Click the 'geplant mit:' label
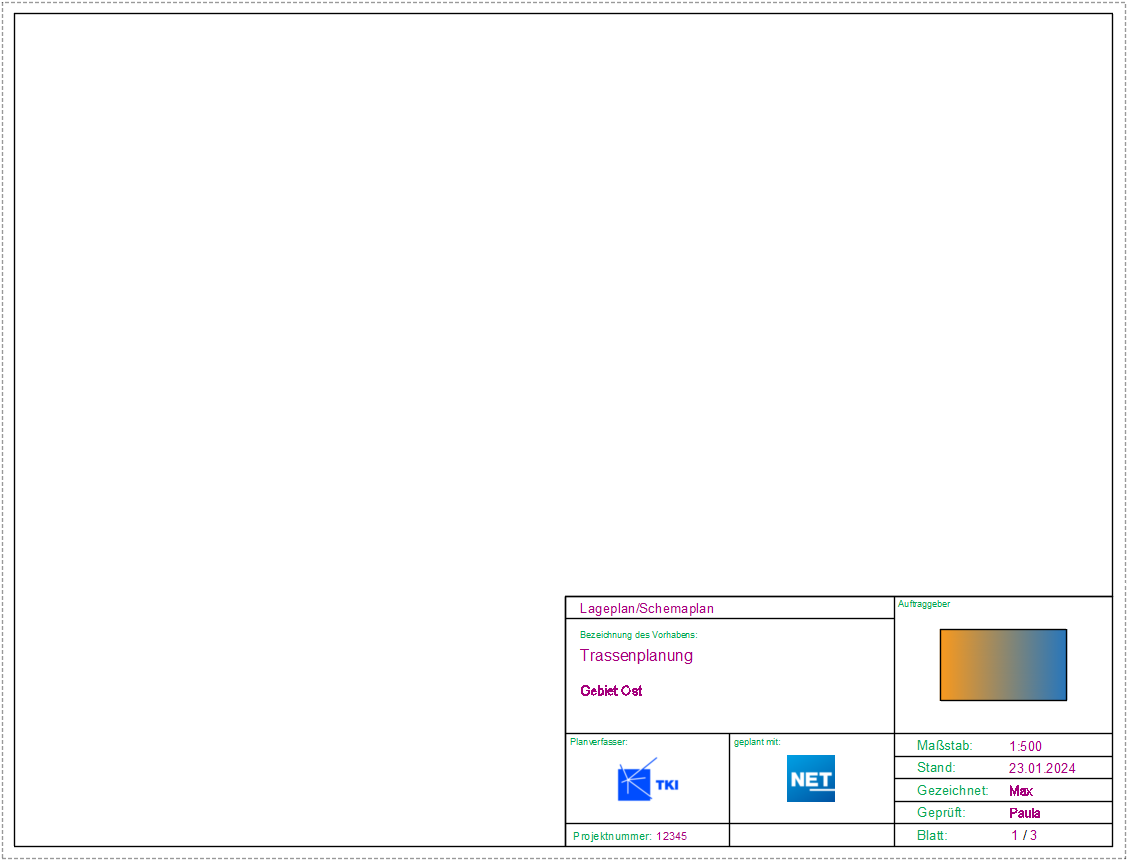 (757, 742)
